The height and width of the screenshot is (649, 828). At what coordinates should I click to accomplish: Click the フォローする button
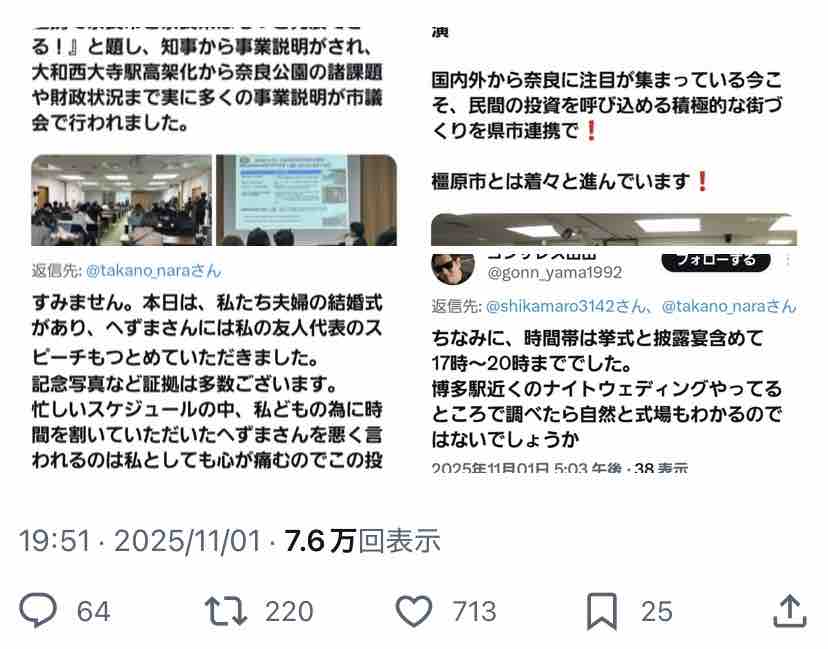(x=716, y=261)
